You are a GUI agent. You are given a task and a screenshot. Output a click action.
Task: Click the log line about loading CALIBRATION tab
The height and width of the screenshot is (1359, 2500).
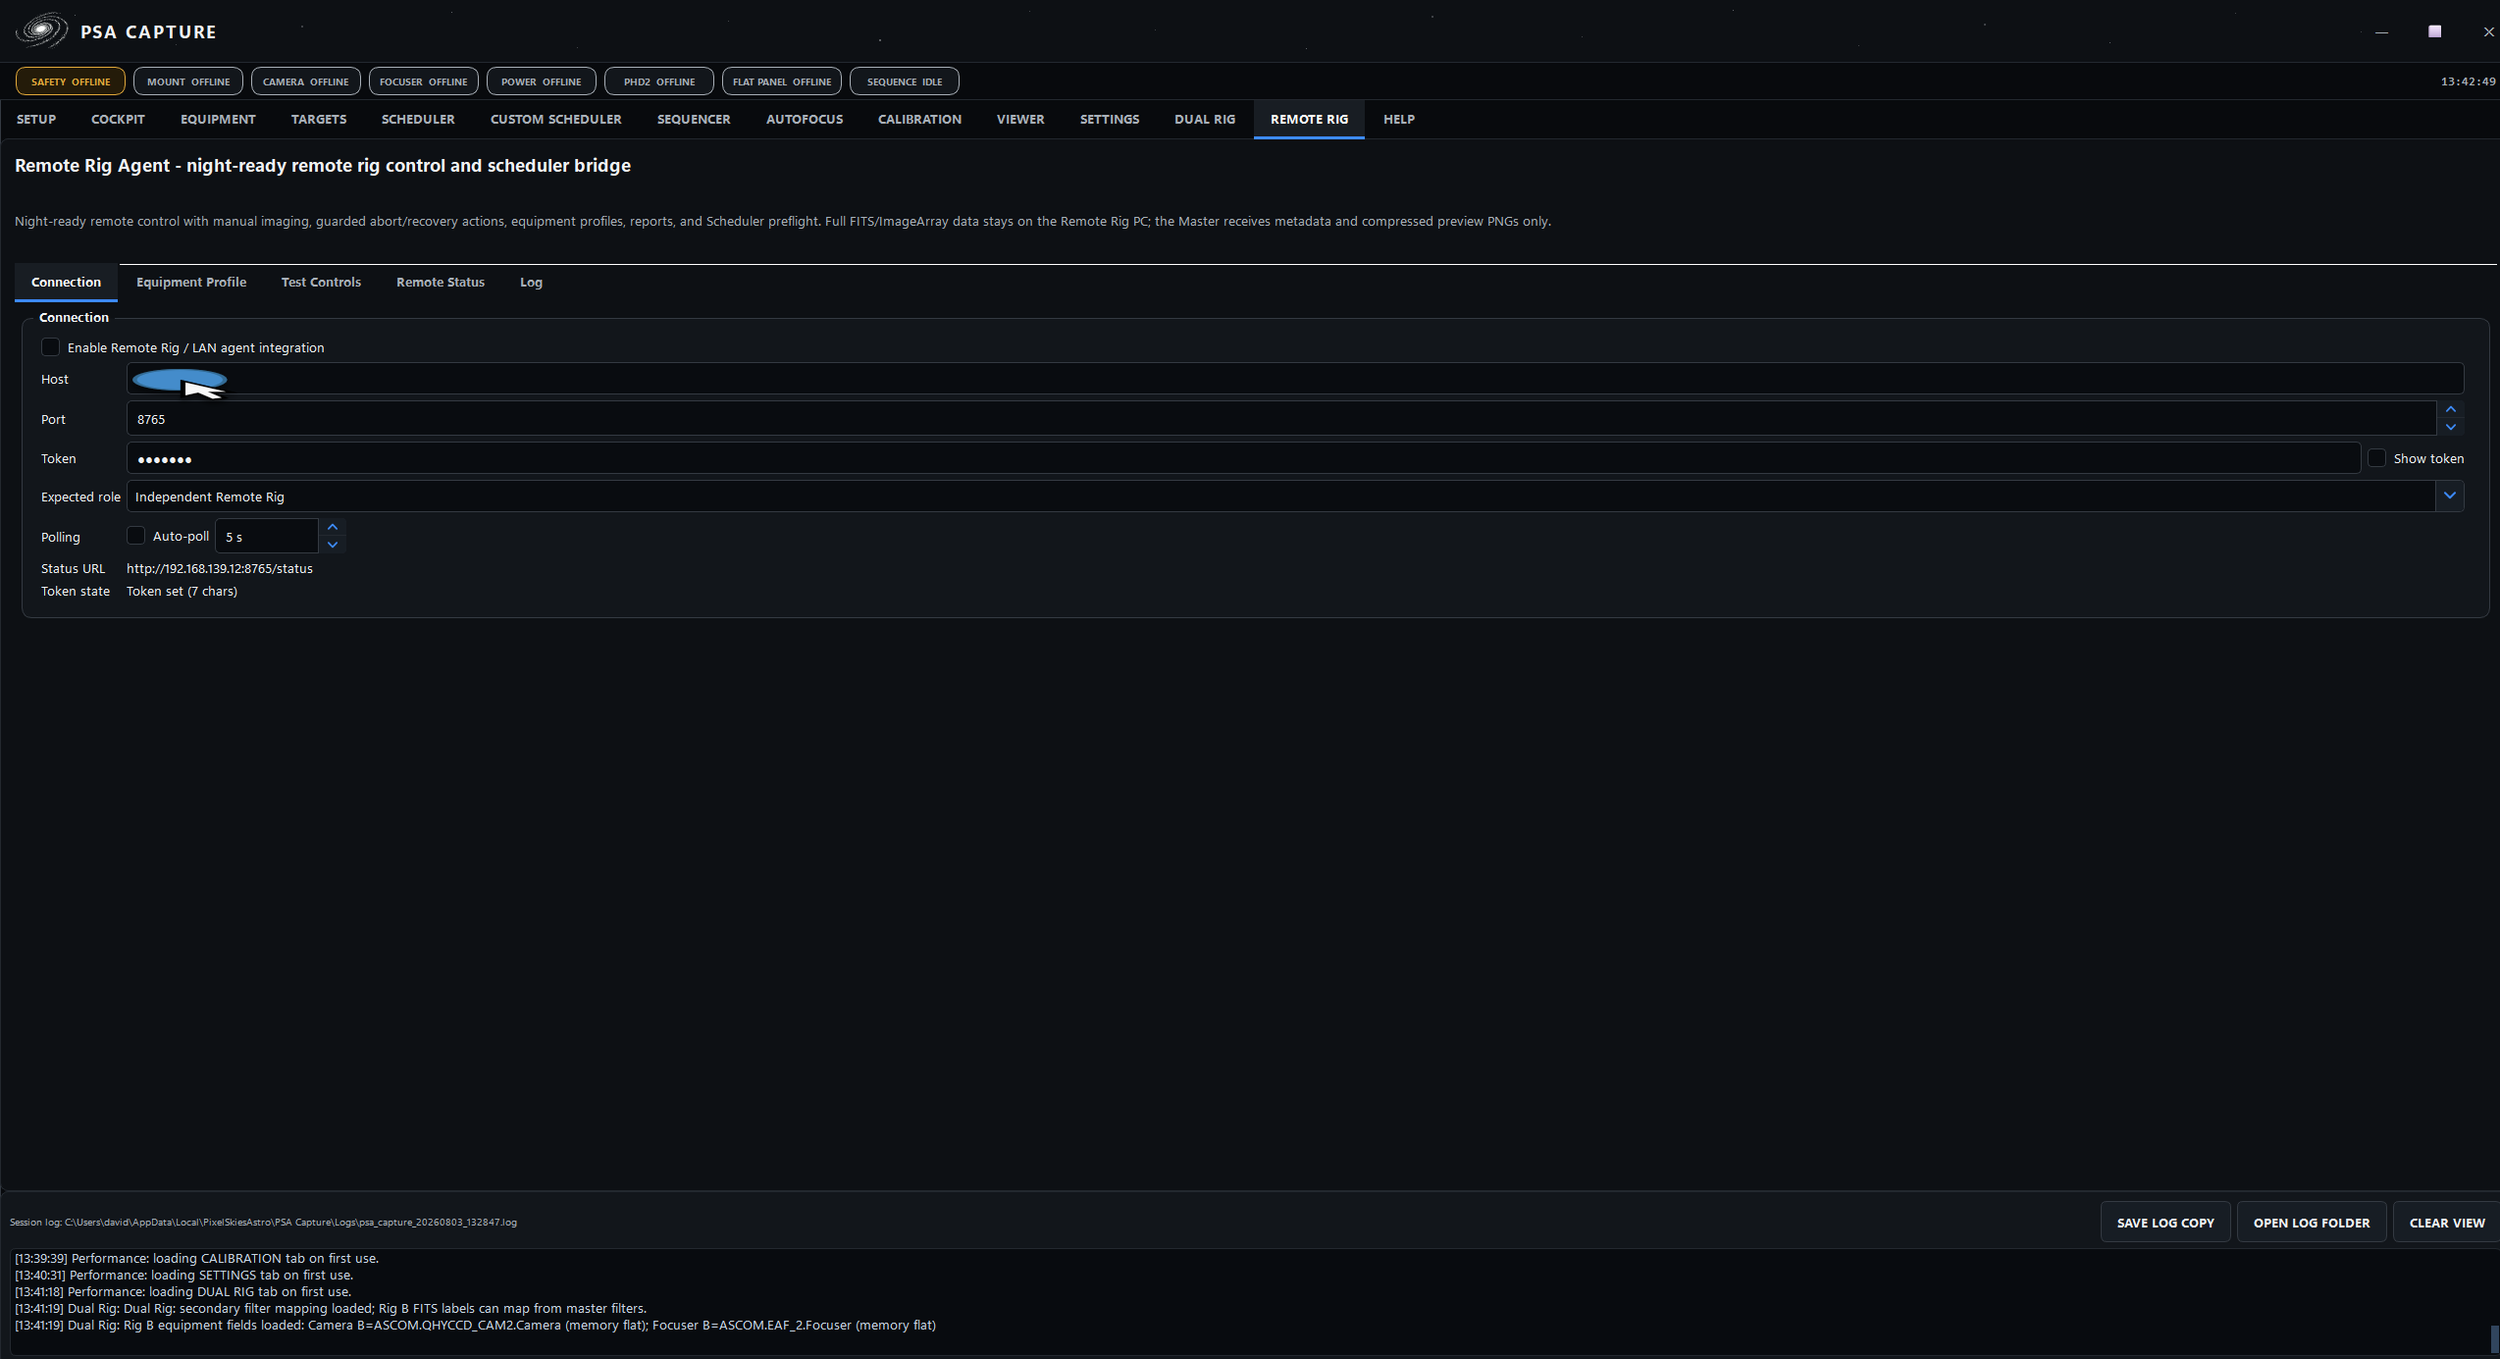tap(197, 1258)
